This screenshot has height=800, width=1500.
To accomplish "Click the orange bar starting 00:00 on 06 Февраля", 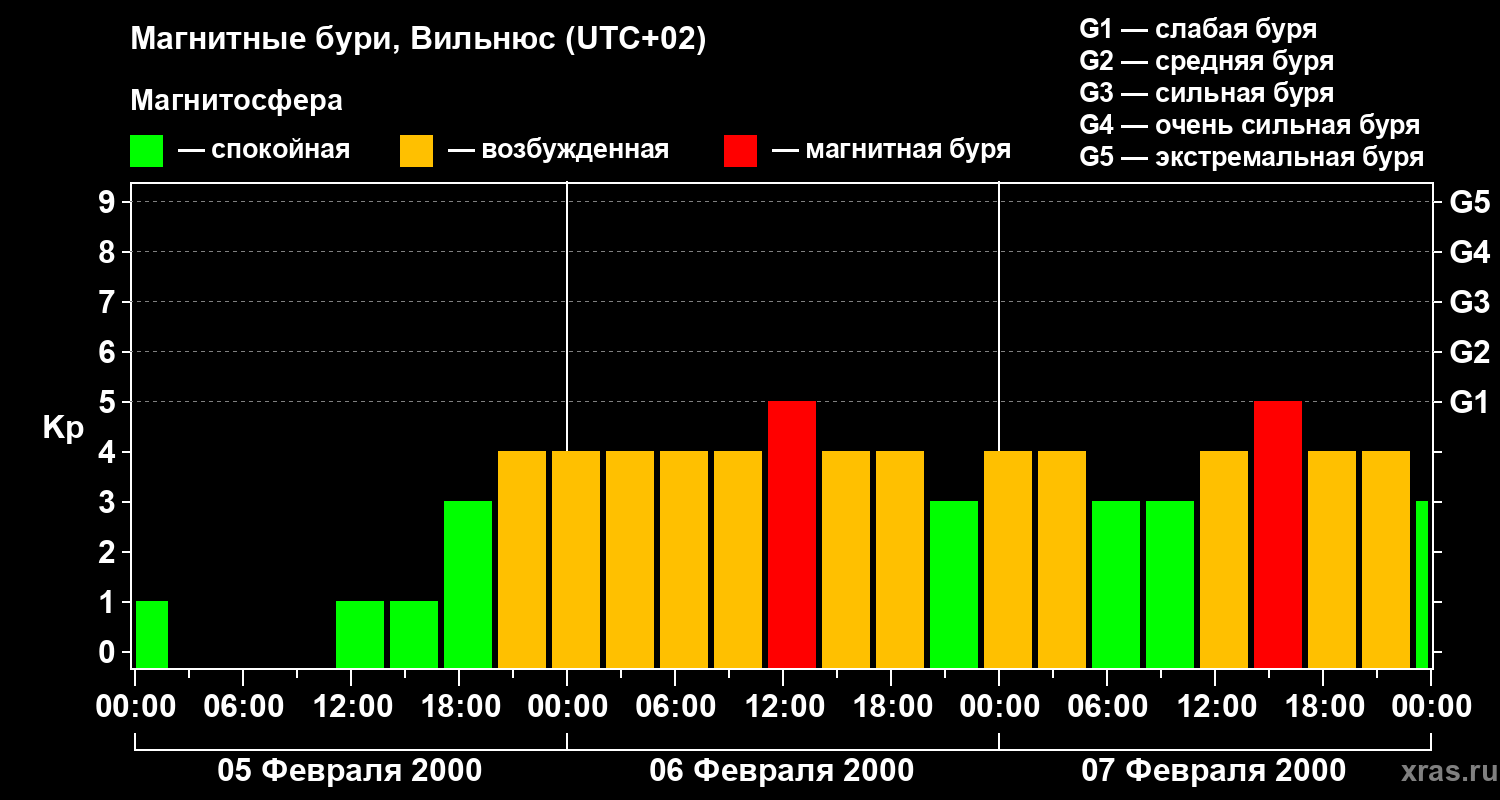I will 576,559.
